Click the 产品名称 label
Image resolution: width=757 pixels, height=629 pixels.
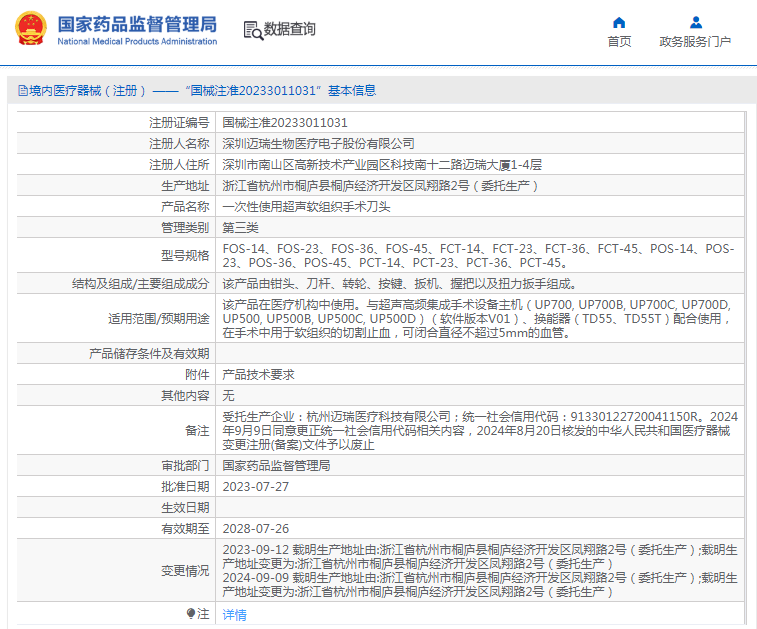[185, 207]
